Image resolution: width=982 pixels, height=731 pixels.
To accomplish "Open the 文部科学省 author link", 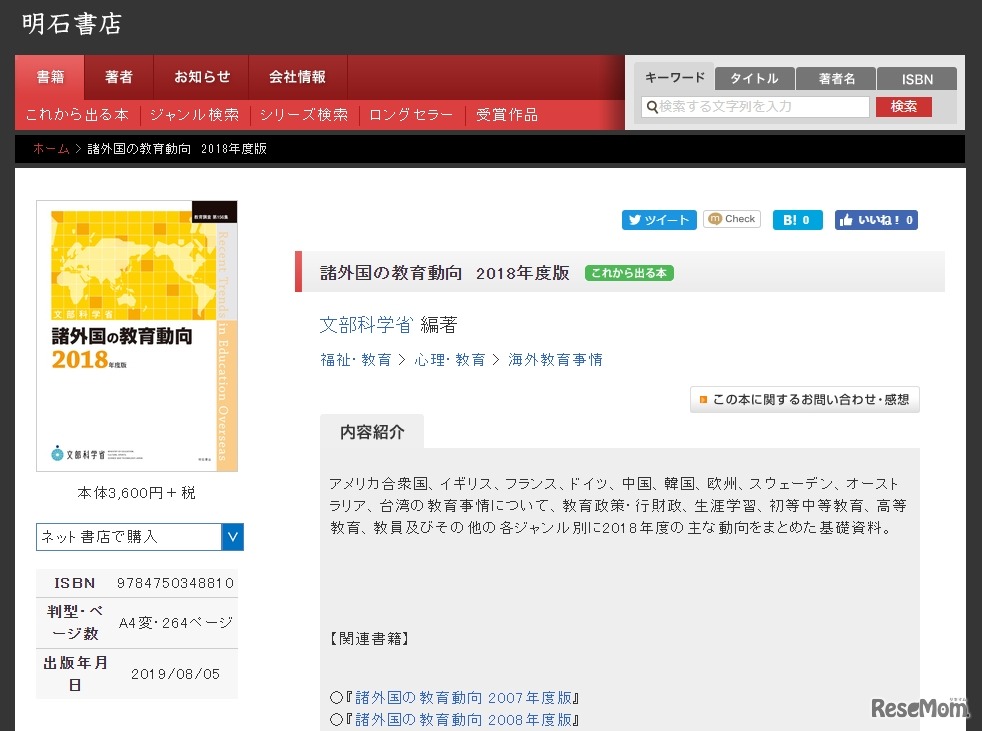I will click(366, 325).
